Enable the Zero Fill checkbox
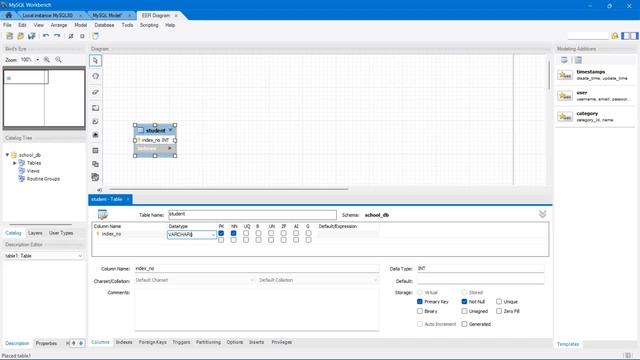This screenshot has width=640, height=360. pyautogui.click(x=499, y=311)
